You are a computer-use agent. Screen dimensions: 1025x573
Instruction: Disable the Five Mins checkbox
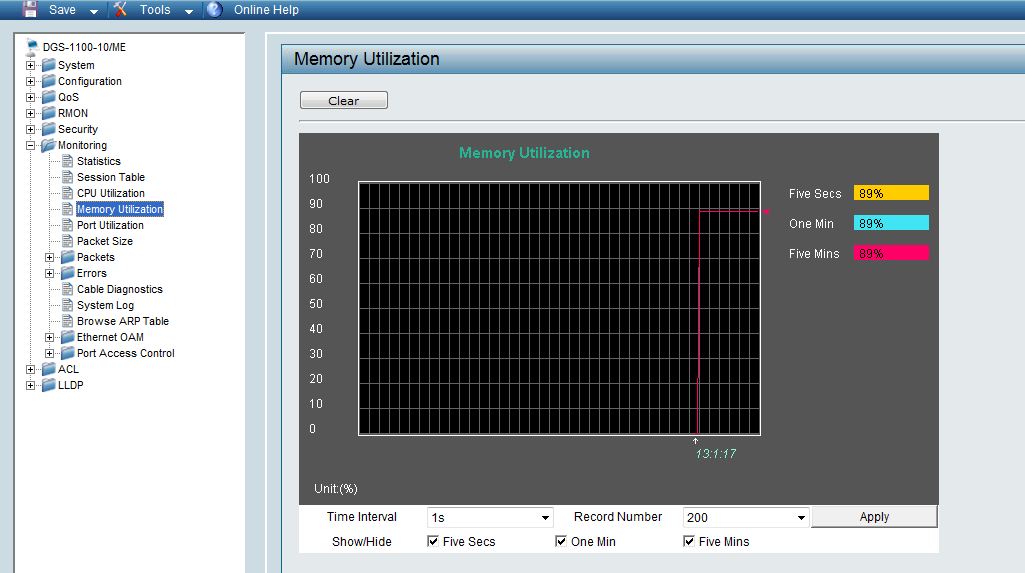coord(689,541)
